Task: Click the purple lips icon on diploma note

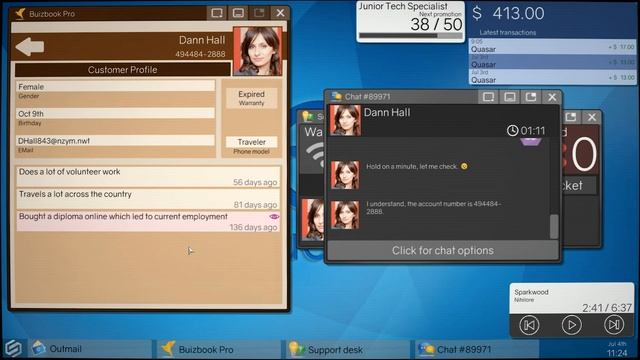Action: (274, 216)
